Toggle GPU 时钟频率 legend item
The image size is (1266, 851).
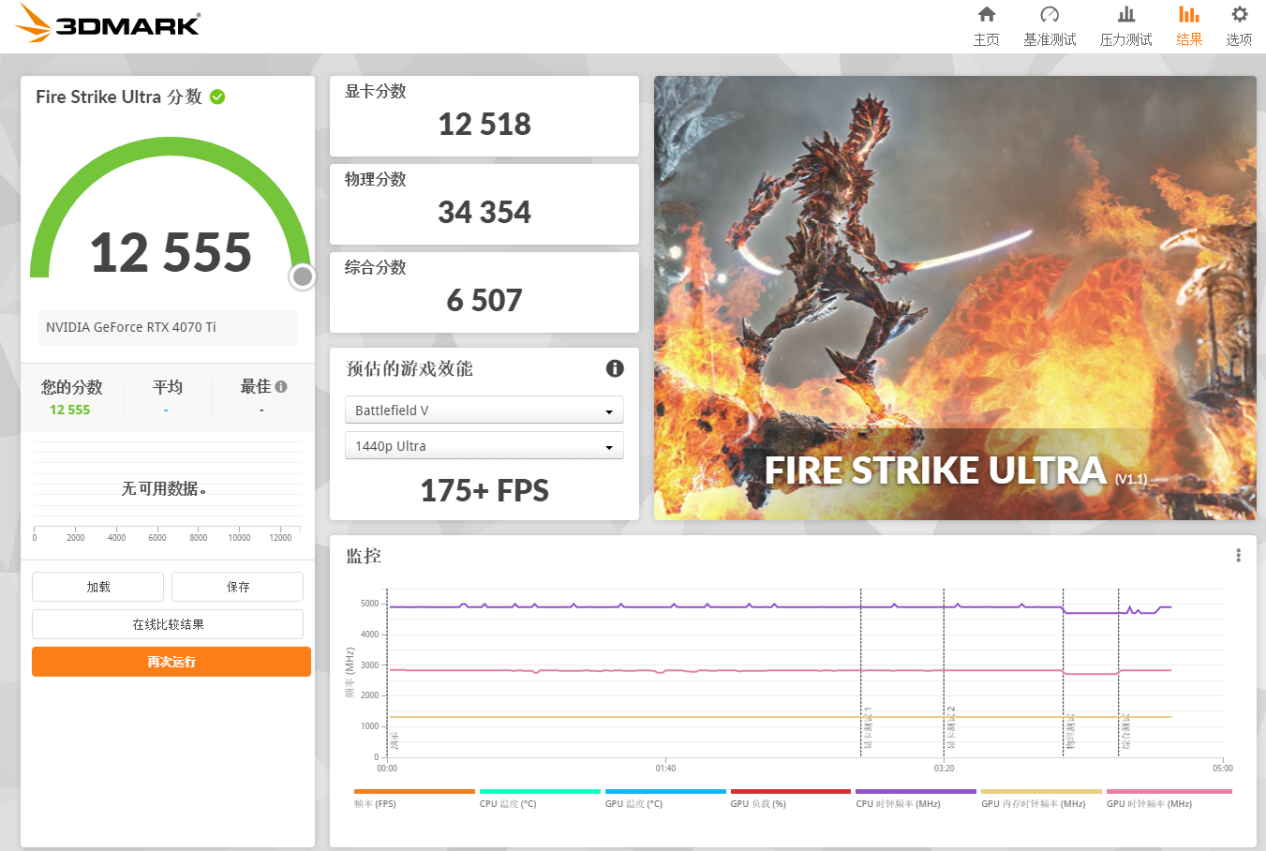tap(1169, 798)
